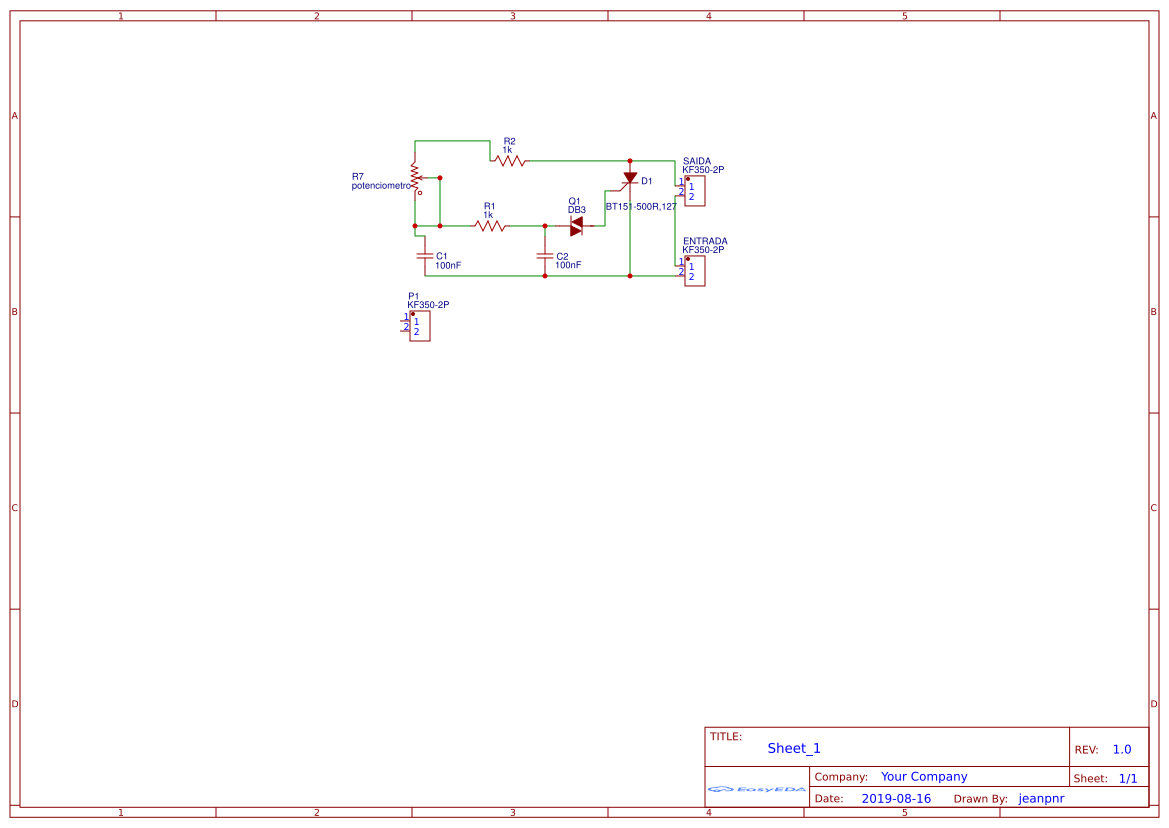Screen dimensions: 1169x828
Task: Select the Sheet 1/1 label
Action: coord(1130,777)
